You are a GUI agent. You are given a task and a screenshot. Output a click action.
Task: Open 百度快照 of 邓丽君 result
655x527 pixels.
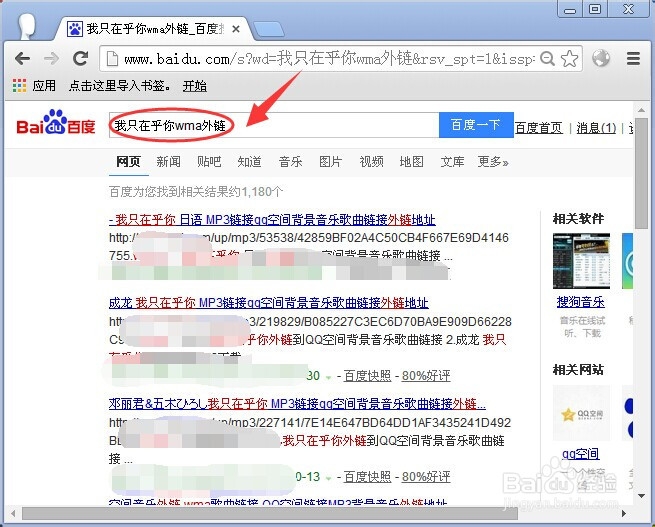(367, 477)
